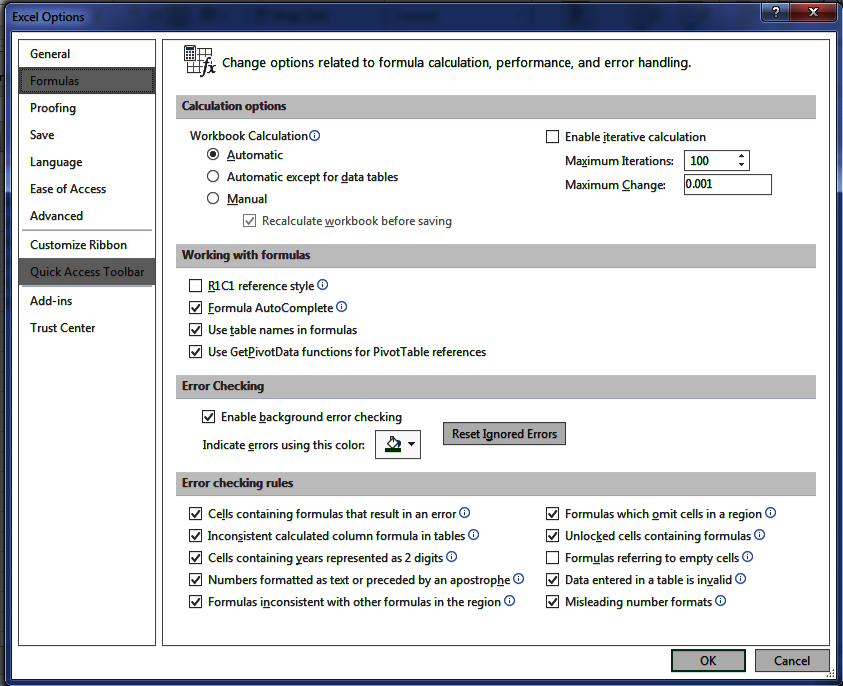Click the help question mark in title bar
Screen dimensions: 843x686
point(773,13)
